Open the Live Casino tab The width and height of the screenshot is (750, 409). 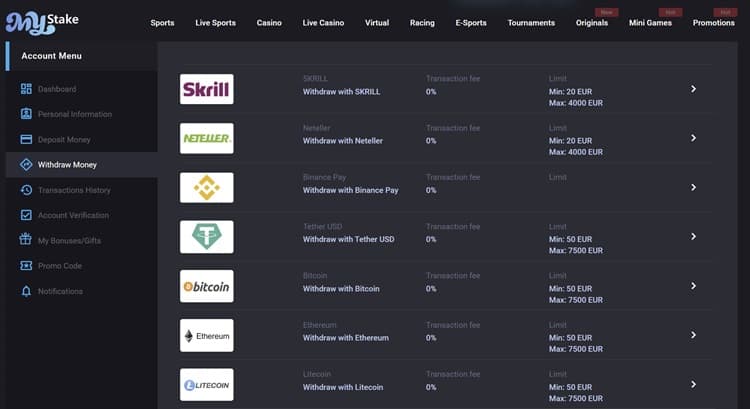[x=323, y=23]
